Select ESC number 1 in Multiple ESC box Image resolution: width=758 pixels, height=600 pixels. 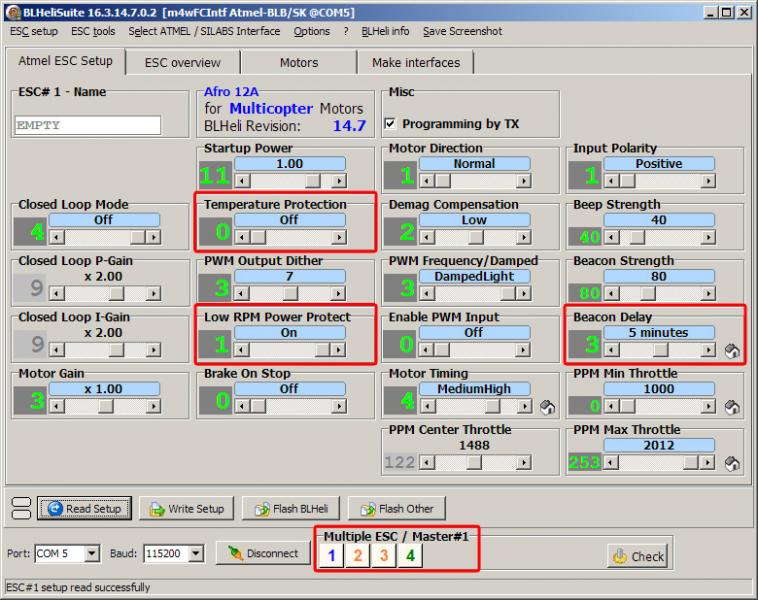point(333,556)
